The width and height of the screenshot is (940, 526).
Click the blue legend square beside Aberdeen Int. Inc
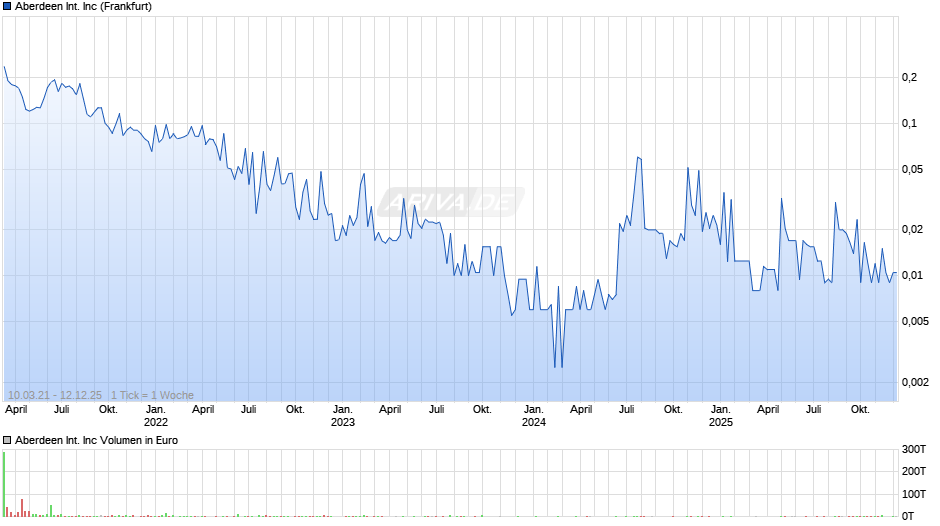[7, 7]
